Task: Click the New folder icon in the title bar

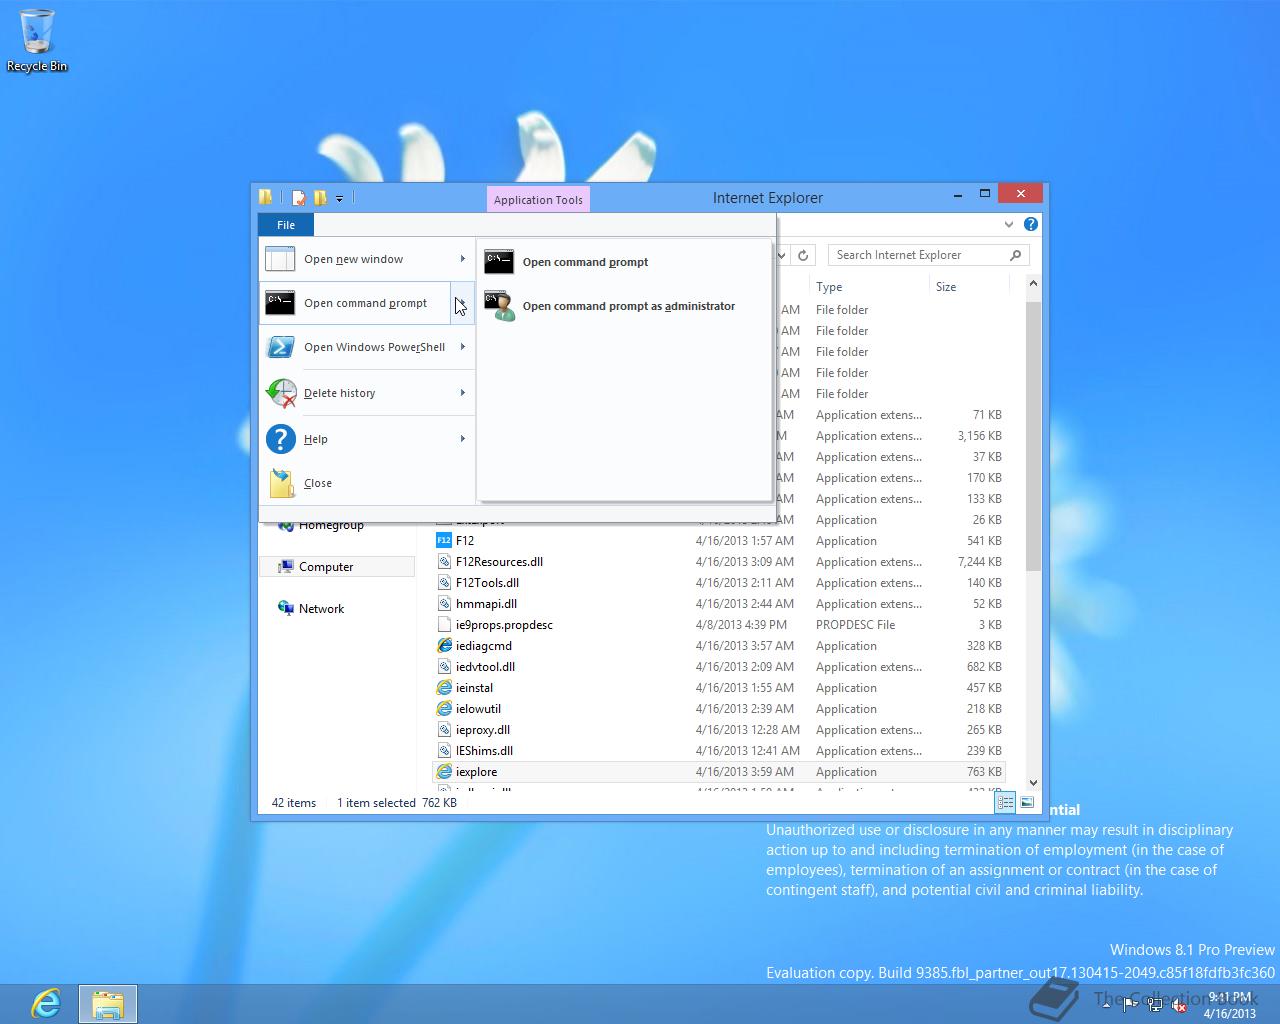Action: (320, 198)
